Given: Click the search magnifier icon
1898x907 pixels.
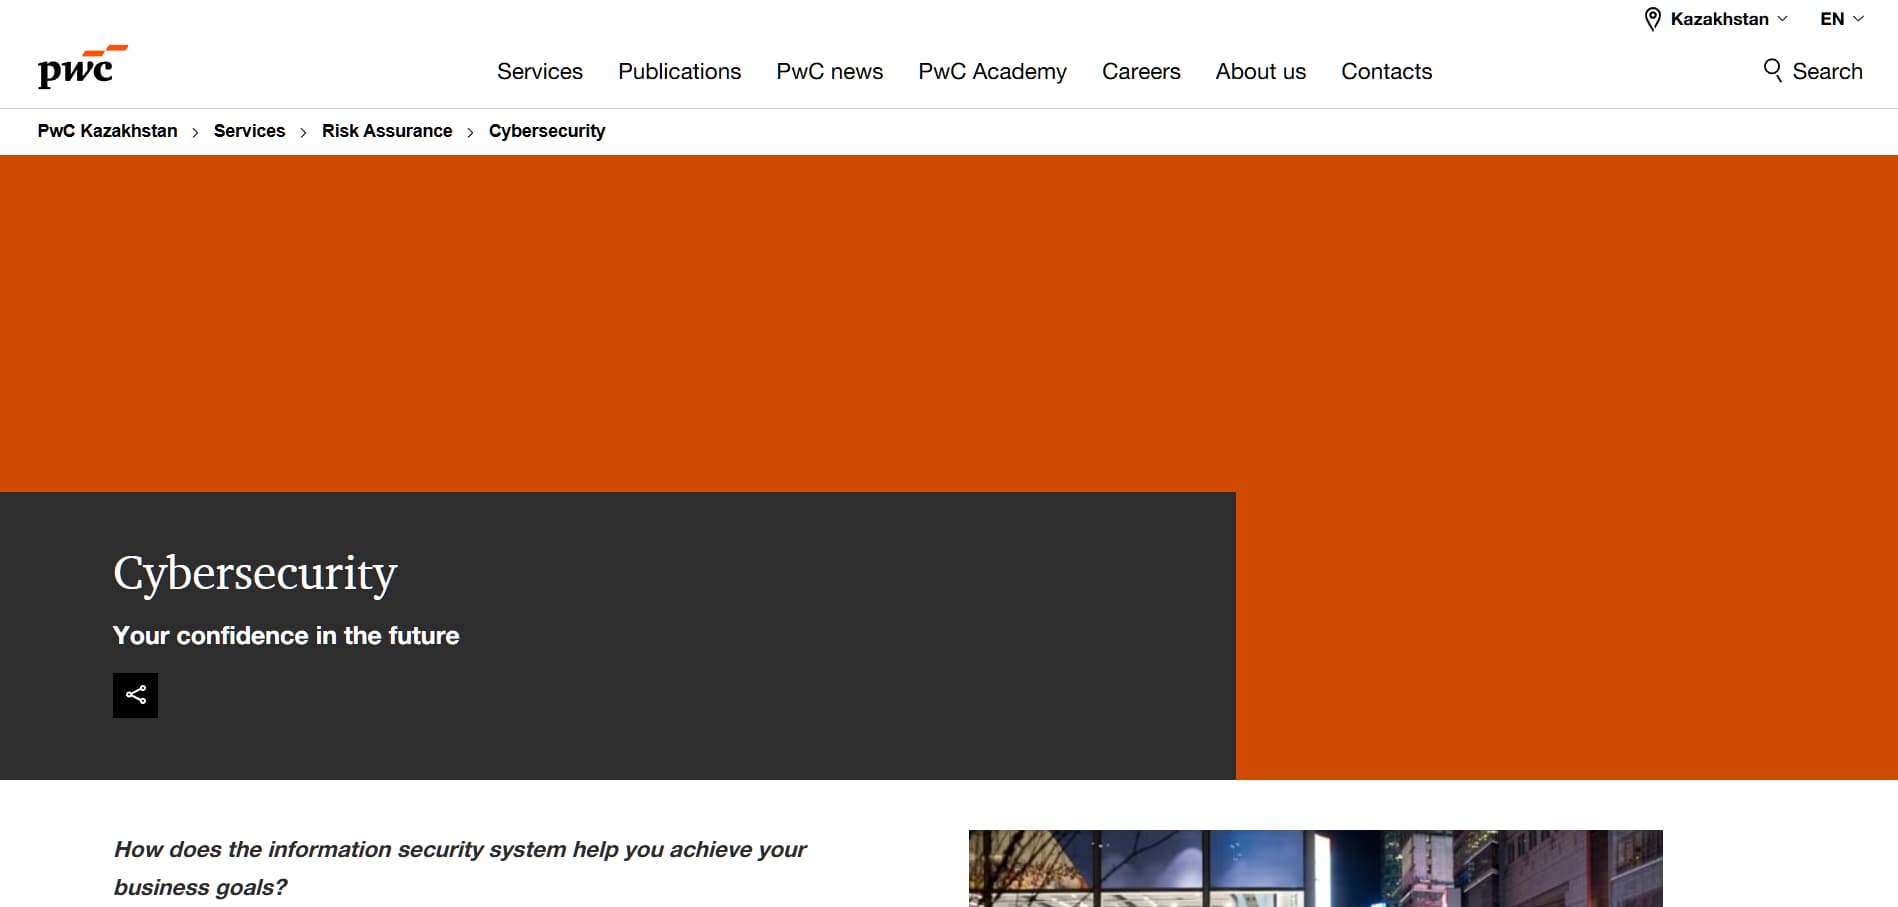Looking at the screenshot, I should pos(1772,70).
